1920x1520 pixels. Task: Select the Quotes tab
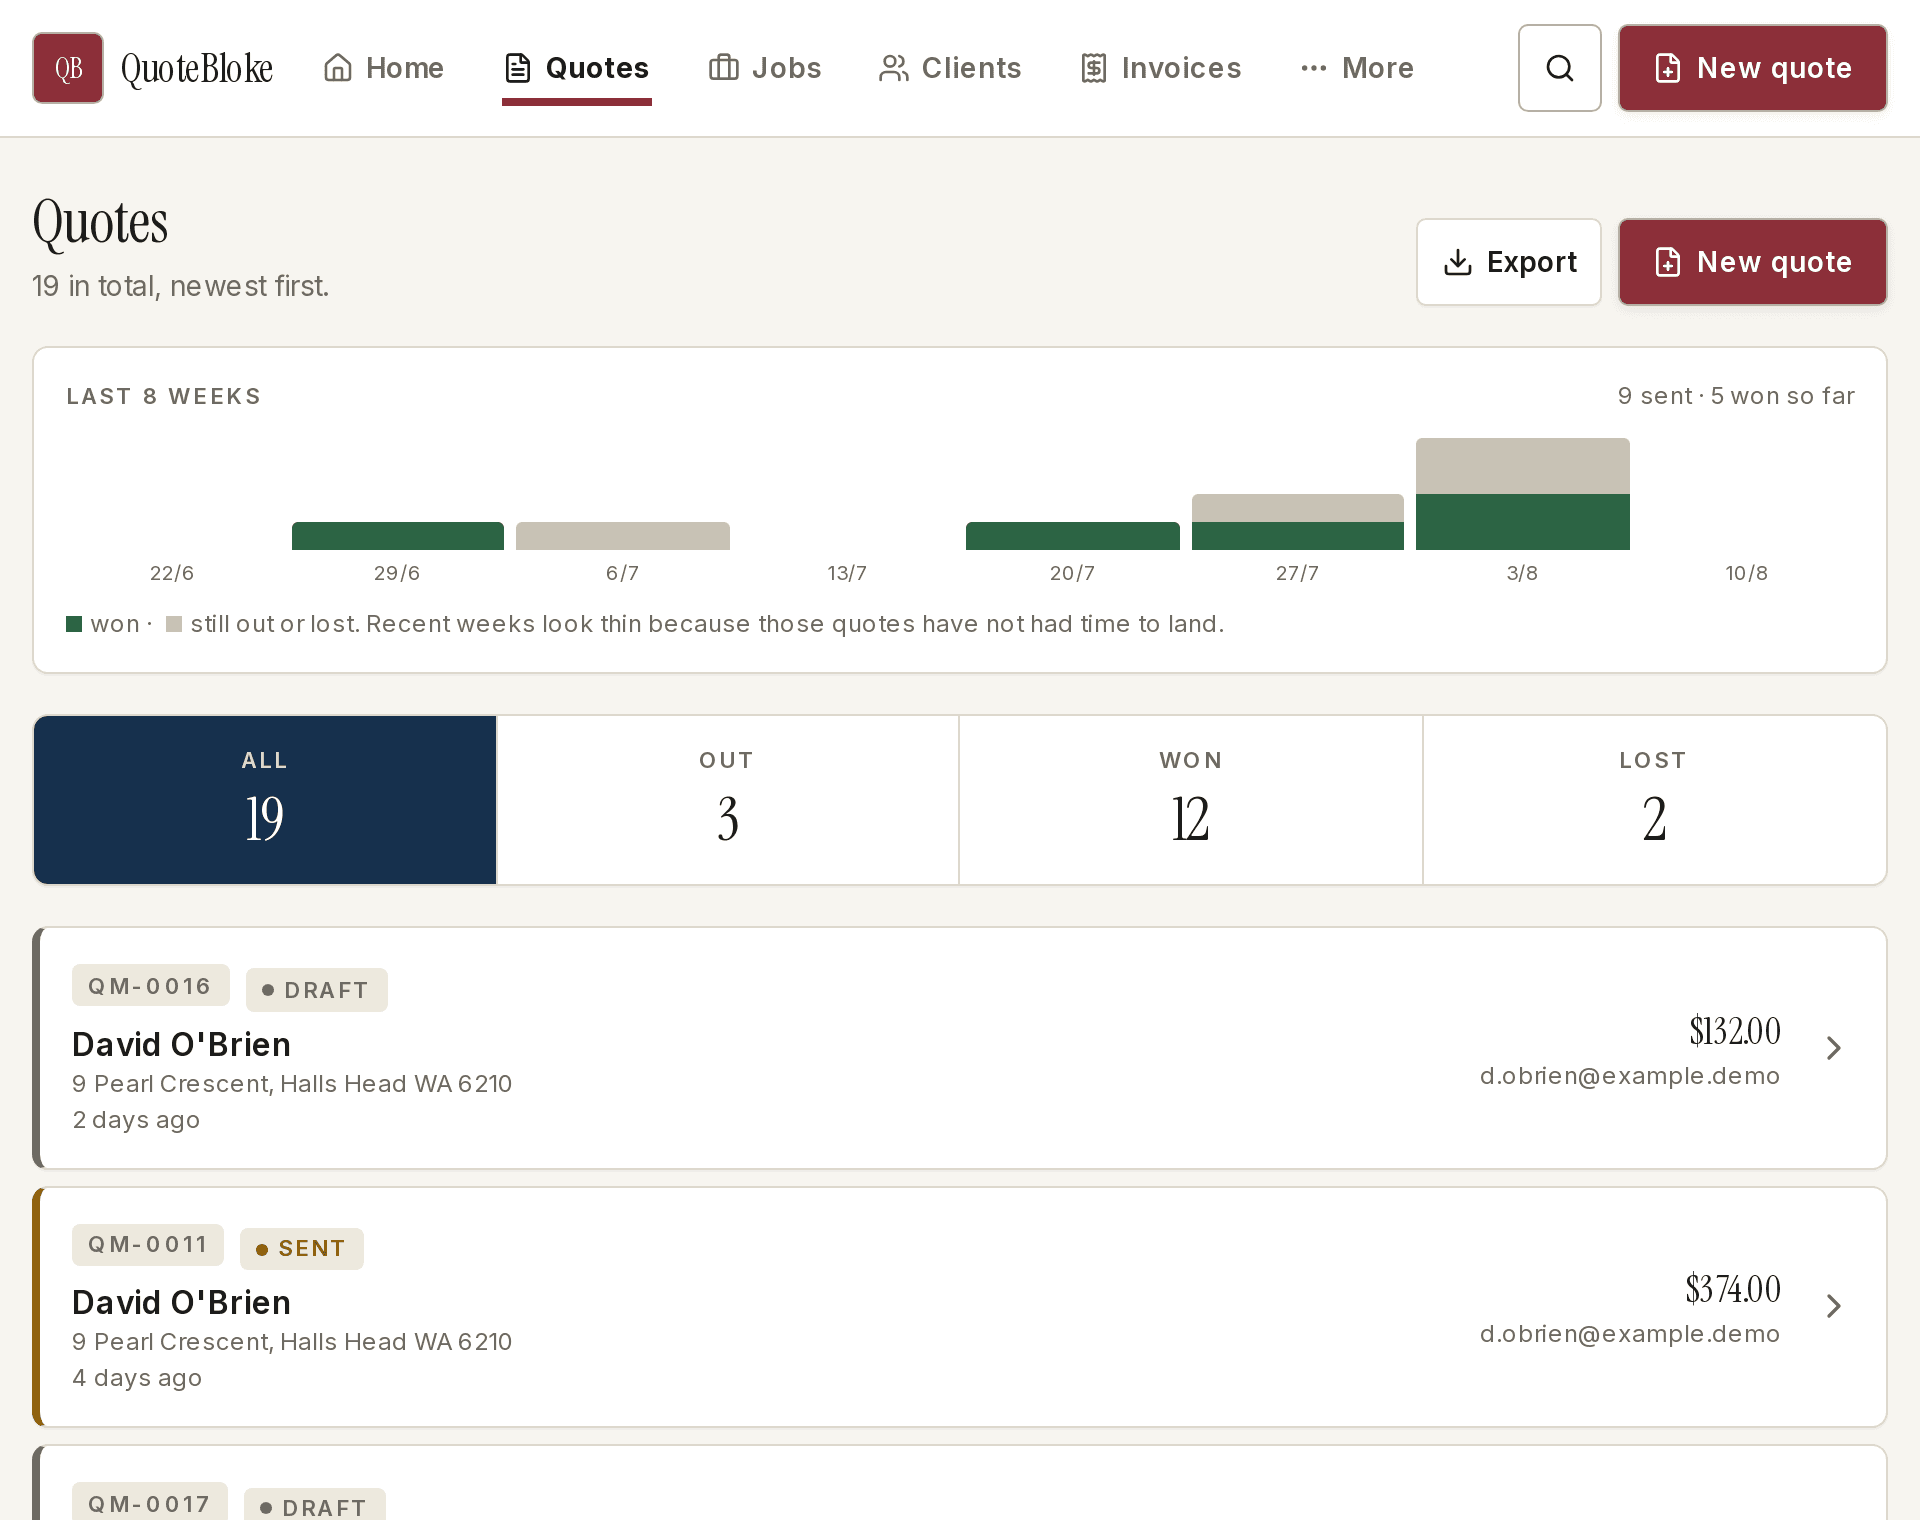577,68
